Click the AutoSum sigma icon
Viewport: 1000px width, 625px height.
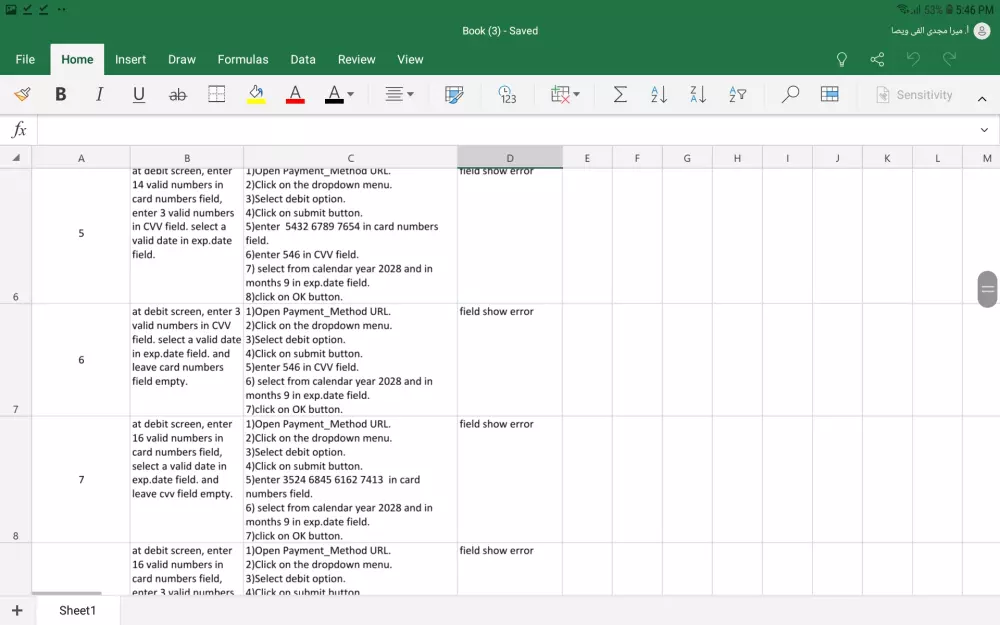pyautogui.click(x=620, y=95)
